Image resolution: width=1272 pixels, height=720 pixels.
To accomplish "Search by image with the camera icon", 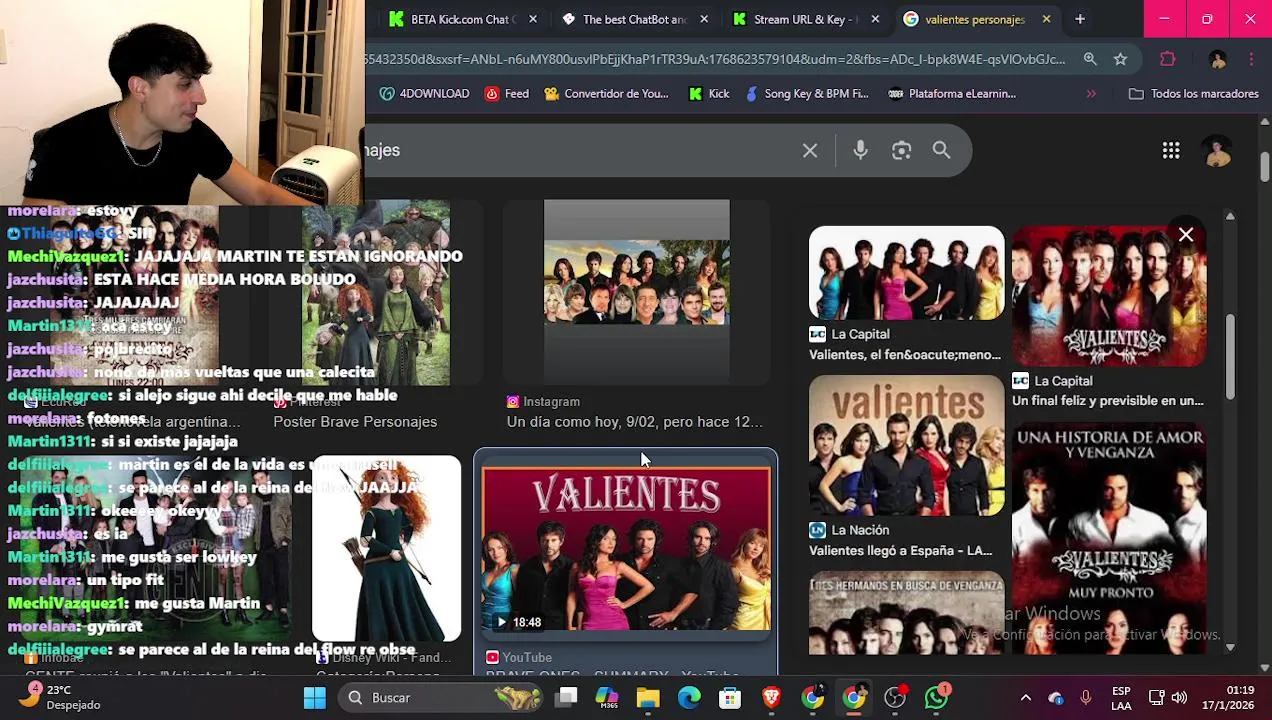I will (x=901, y=150).
